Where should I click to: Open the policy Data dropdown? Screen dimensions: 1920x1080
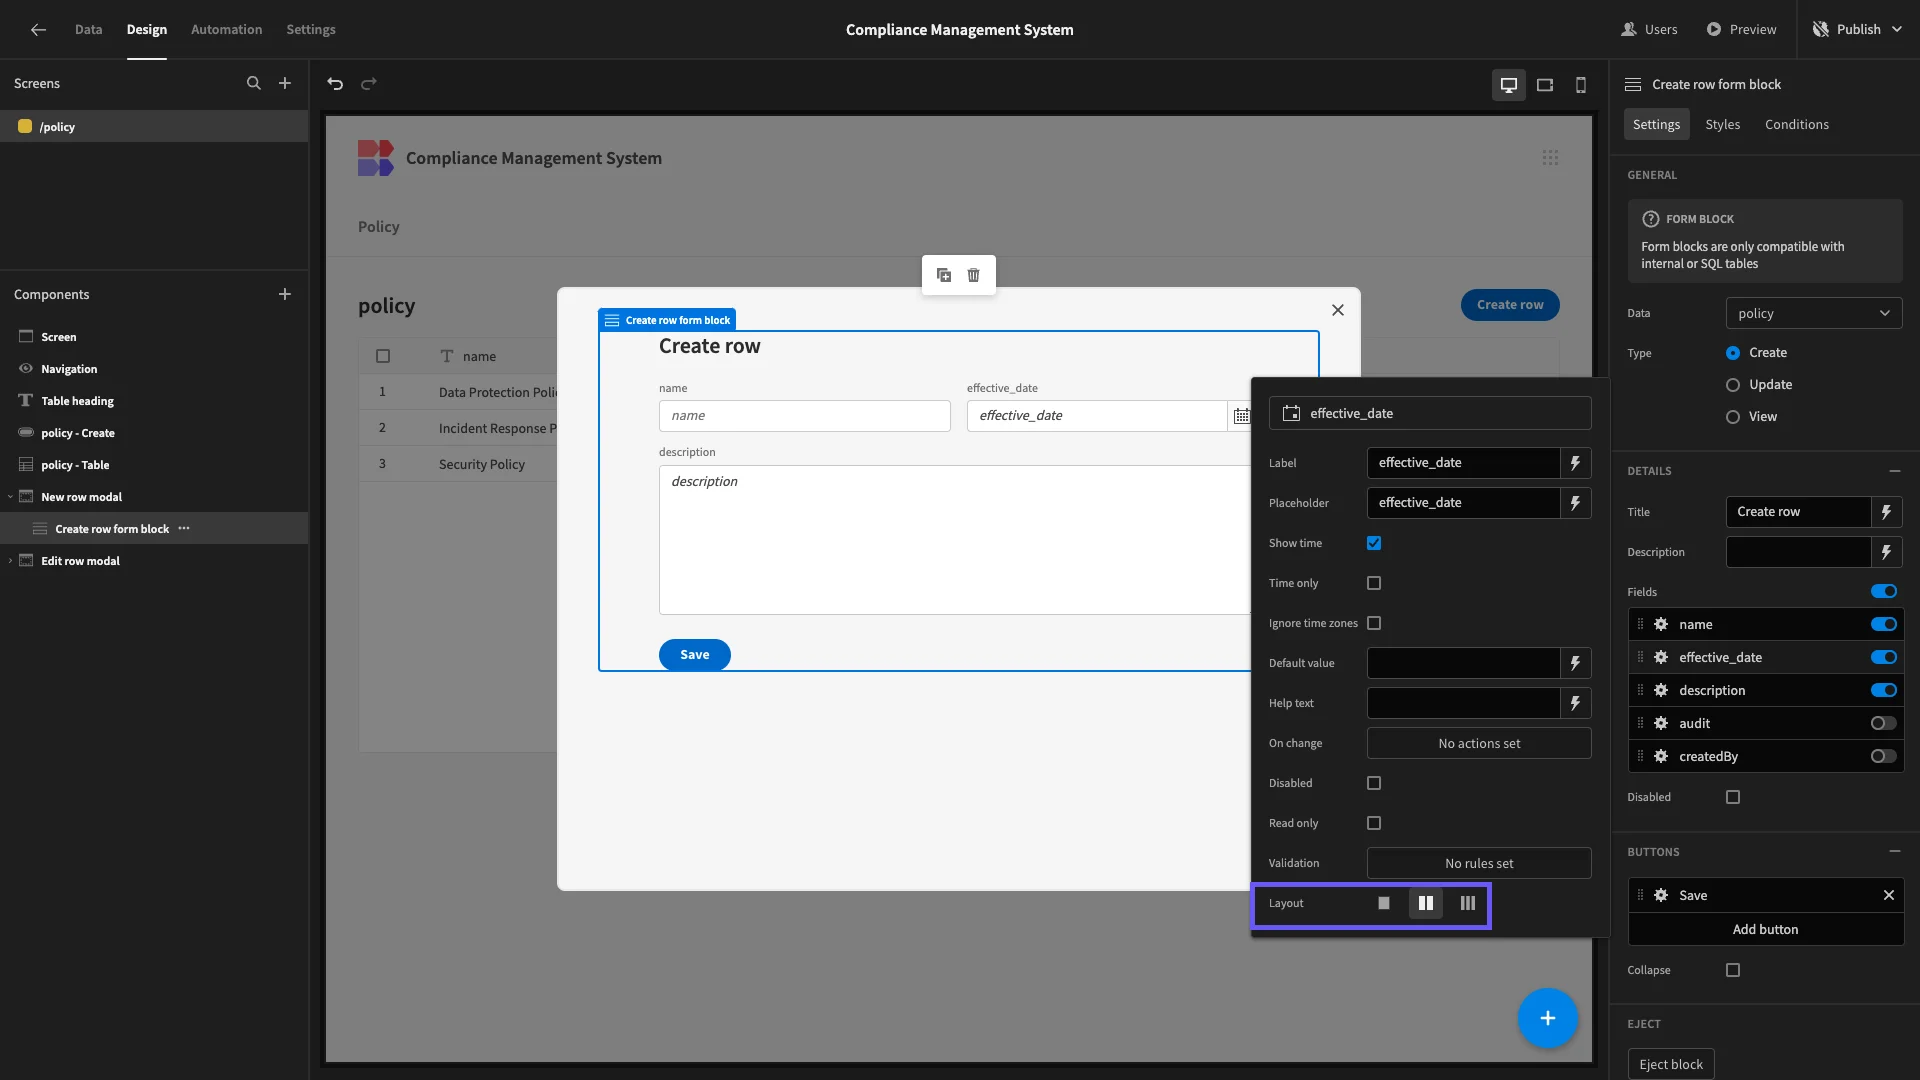tap(1813, 313)
